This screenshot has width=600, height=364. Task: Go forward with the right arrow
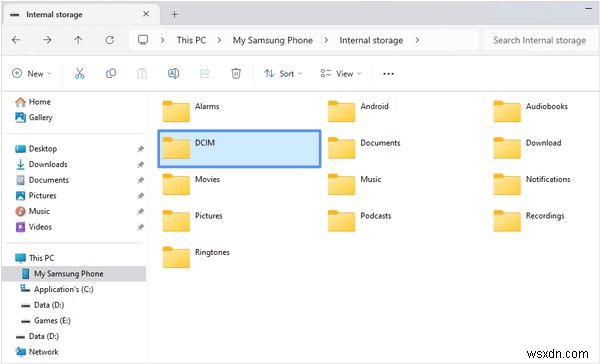pyautogui.click(x=47, y=40)
